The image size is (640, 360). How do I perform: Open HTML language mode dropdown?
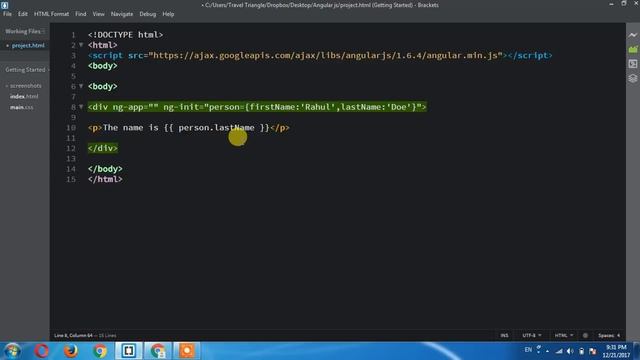pyautogui.click(x=564, y=336)
